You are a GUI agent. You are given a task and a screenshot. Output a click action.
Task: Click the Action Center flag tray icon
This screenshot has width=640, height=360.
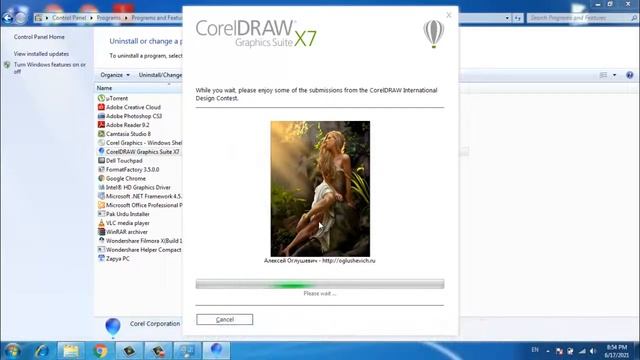click(559, 351)
